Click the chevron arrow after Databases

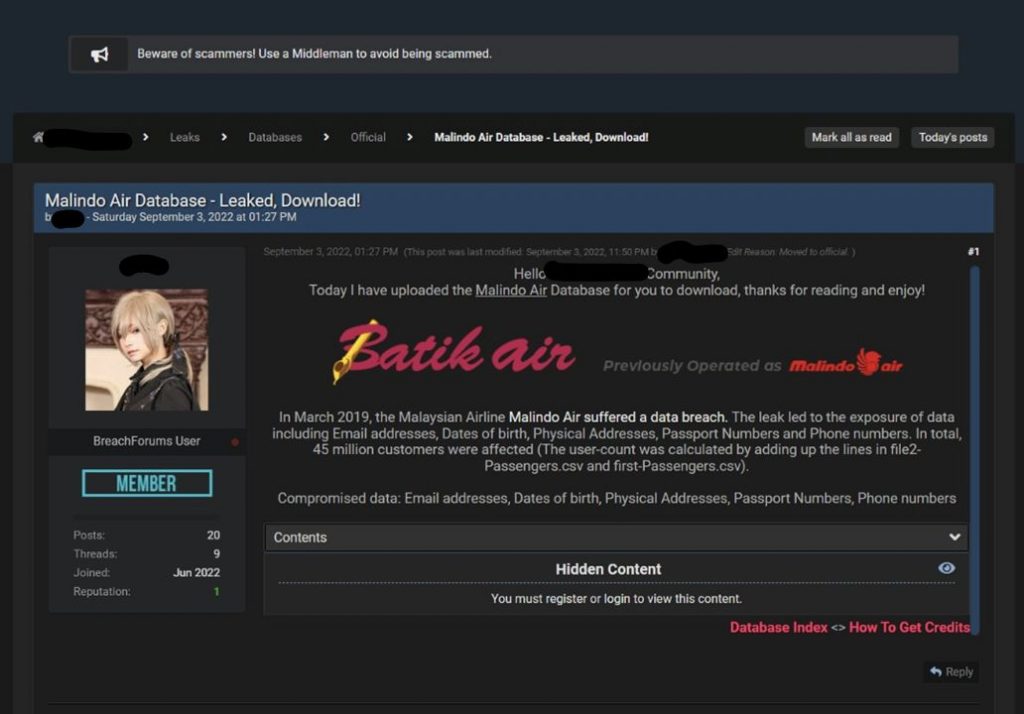coord(326,137)
